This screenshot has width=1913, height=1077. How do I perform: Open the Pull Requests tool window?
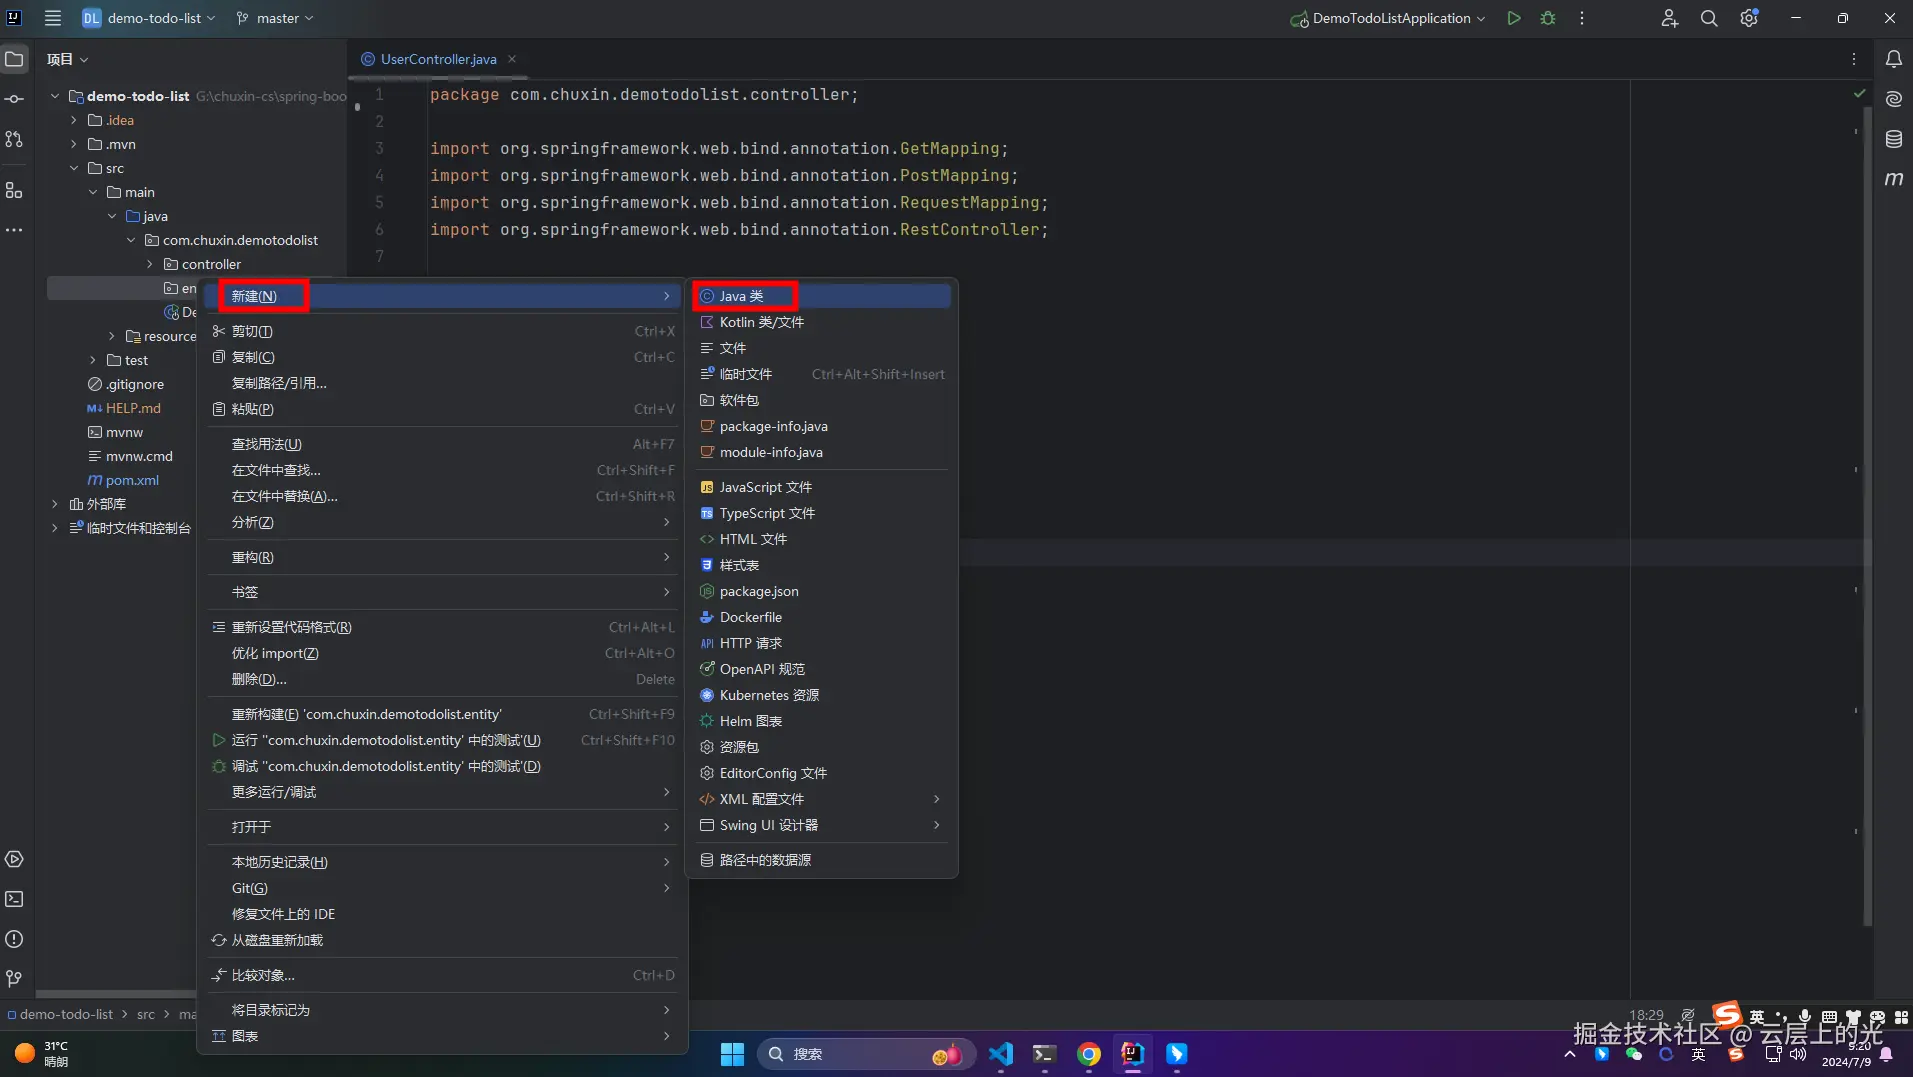(14, 139)
